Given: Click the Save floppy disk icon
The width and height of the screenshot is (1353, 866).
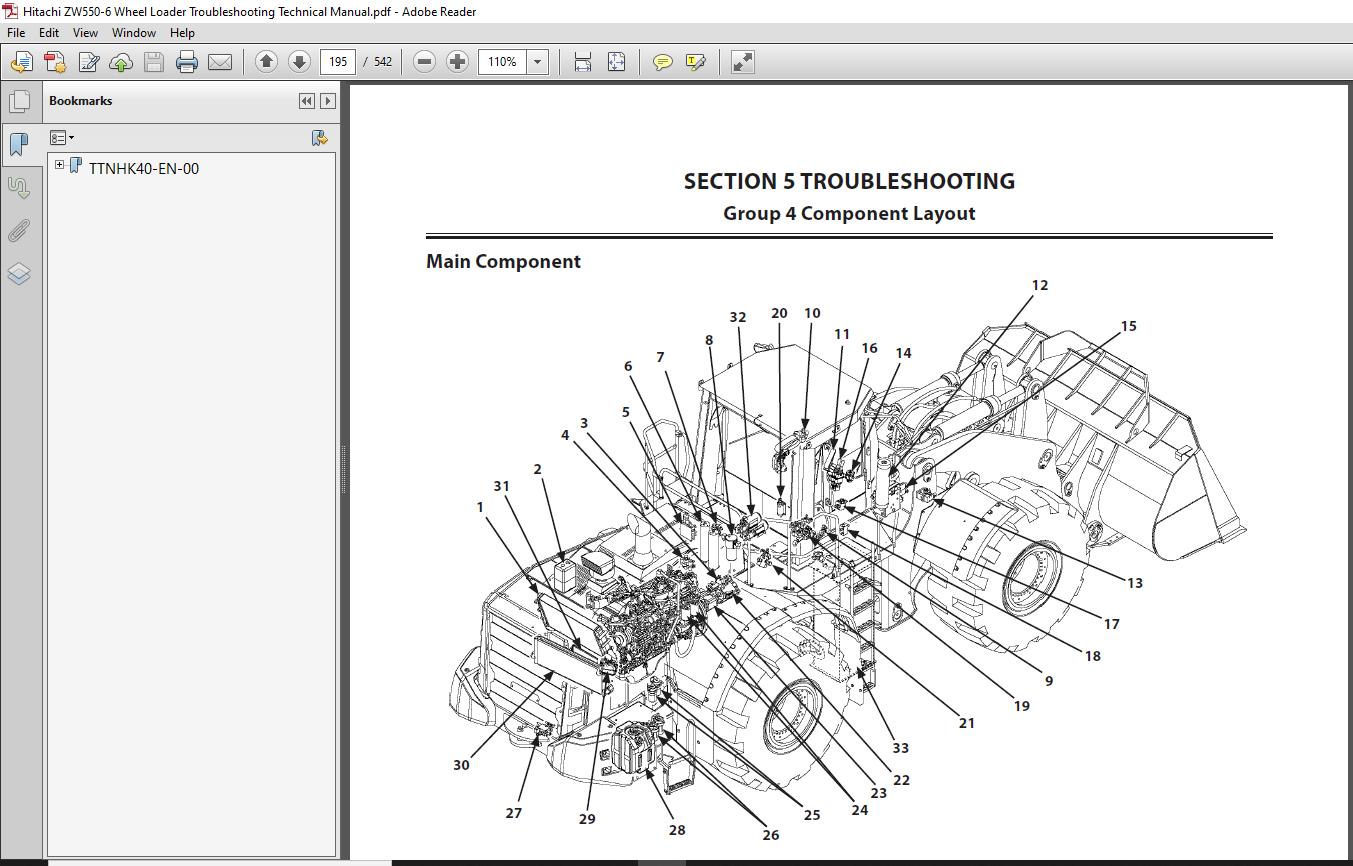Looking at the screenshot, I should tap(154, 62).
